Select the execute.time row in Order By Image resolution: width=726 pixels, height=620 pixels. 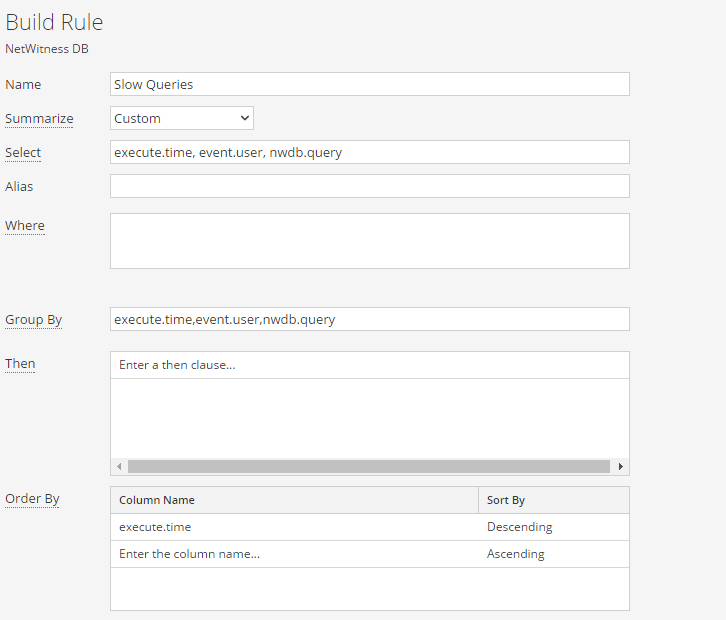click(294, 527)
